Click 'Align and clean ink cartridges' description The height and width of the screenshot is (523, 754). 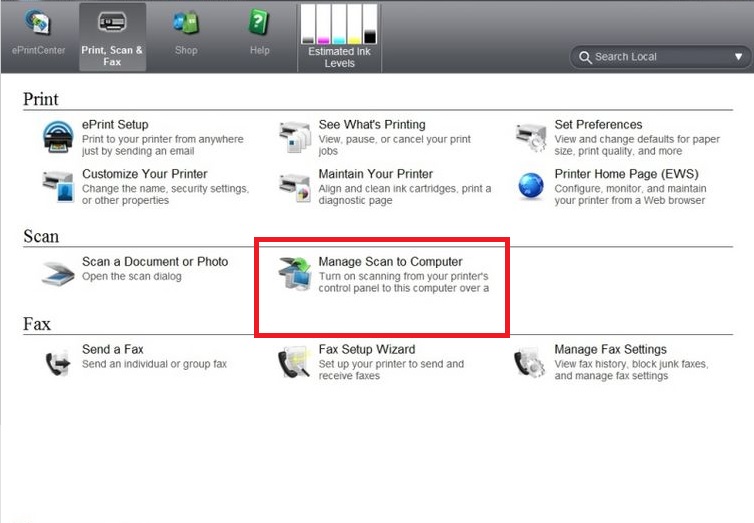point(404,195)
